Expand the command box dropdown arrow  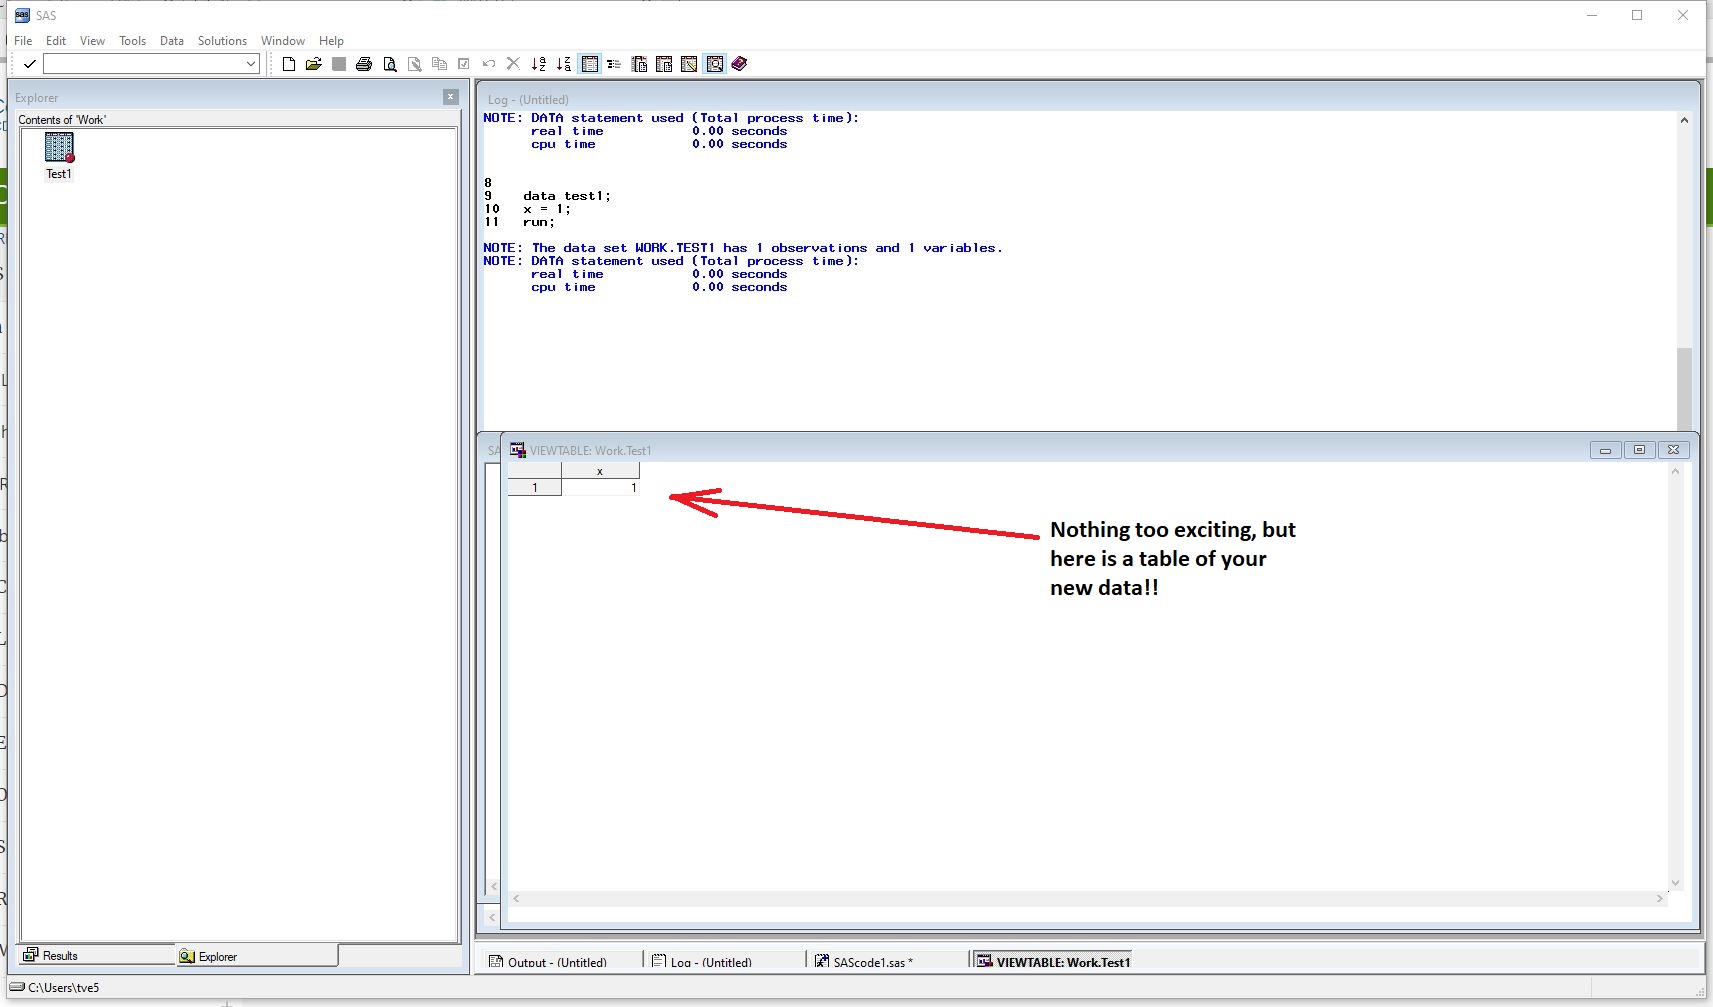pos(251,64)
